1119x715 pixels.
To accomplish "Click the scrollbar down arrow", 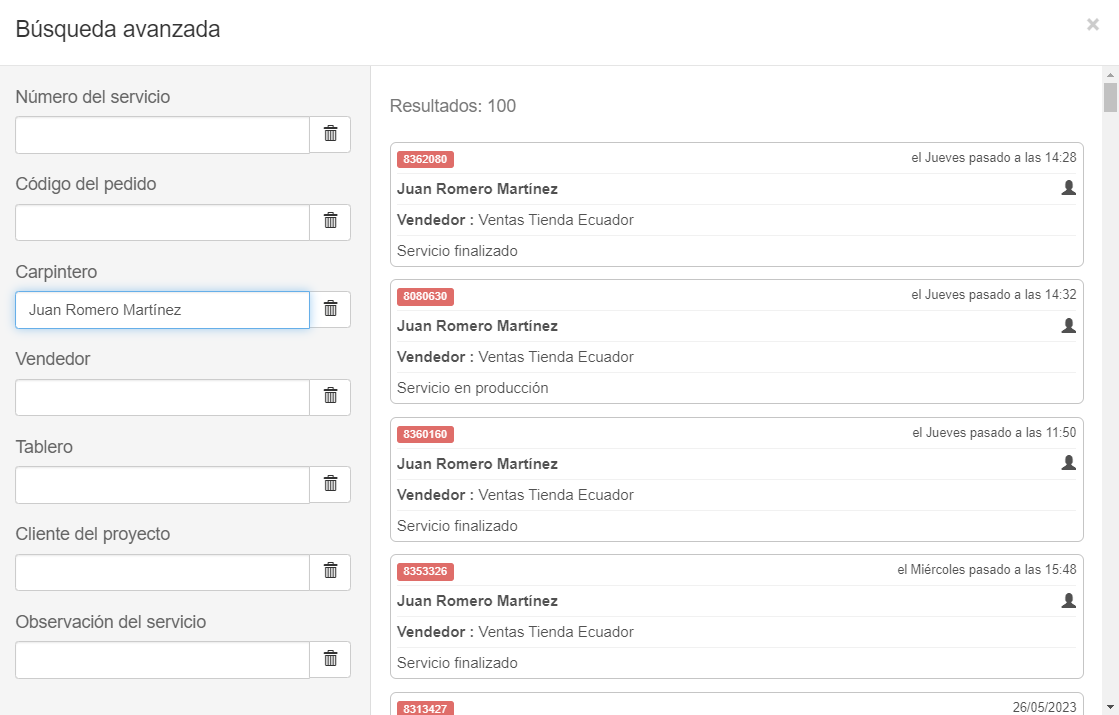I will pos(1110,708).
